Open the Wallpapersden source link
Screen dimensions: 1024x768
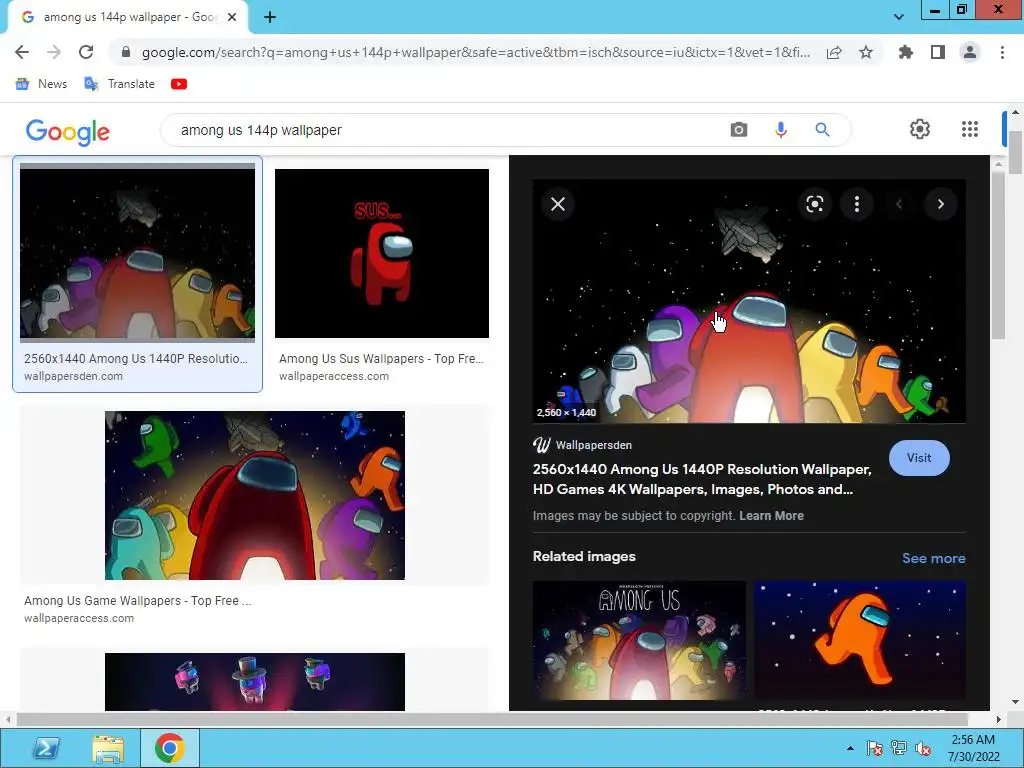tap(583, 445)
